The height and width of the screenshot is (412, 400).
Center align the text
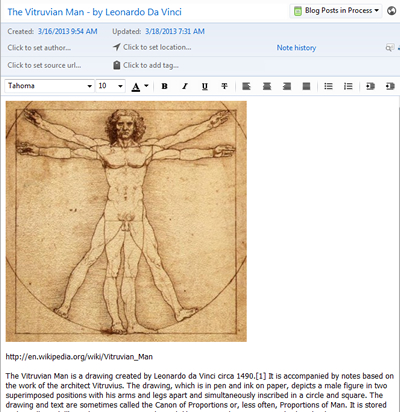click(x=267, y=86)
